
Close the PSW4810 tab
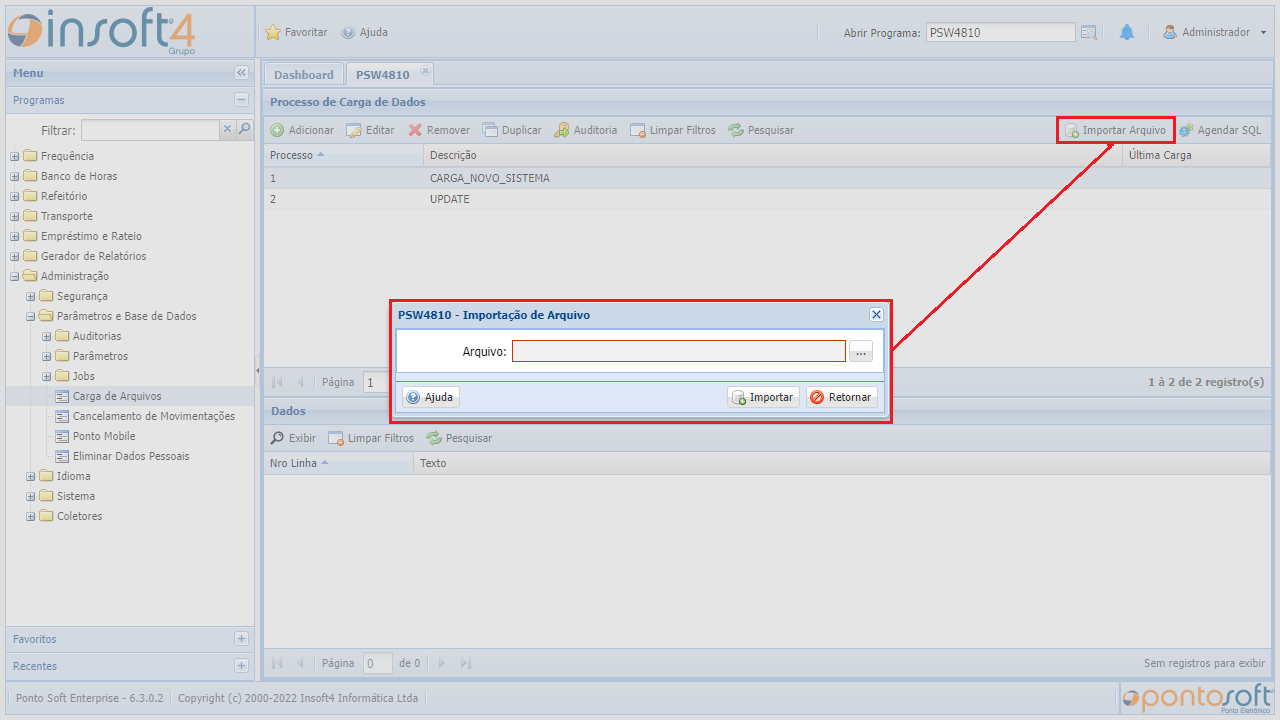point(425,71)
